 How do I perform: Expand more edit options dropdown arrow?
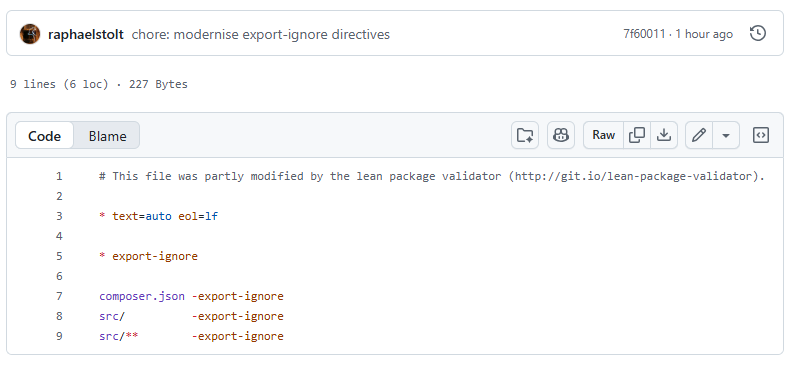726,135
